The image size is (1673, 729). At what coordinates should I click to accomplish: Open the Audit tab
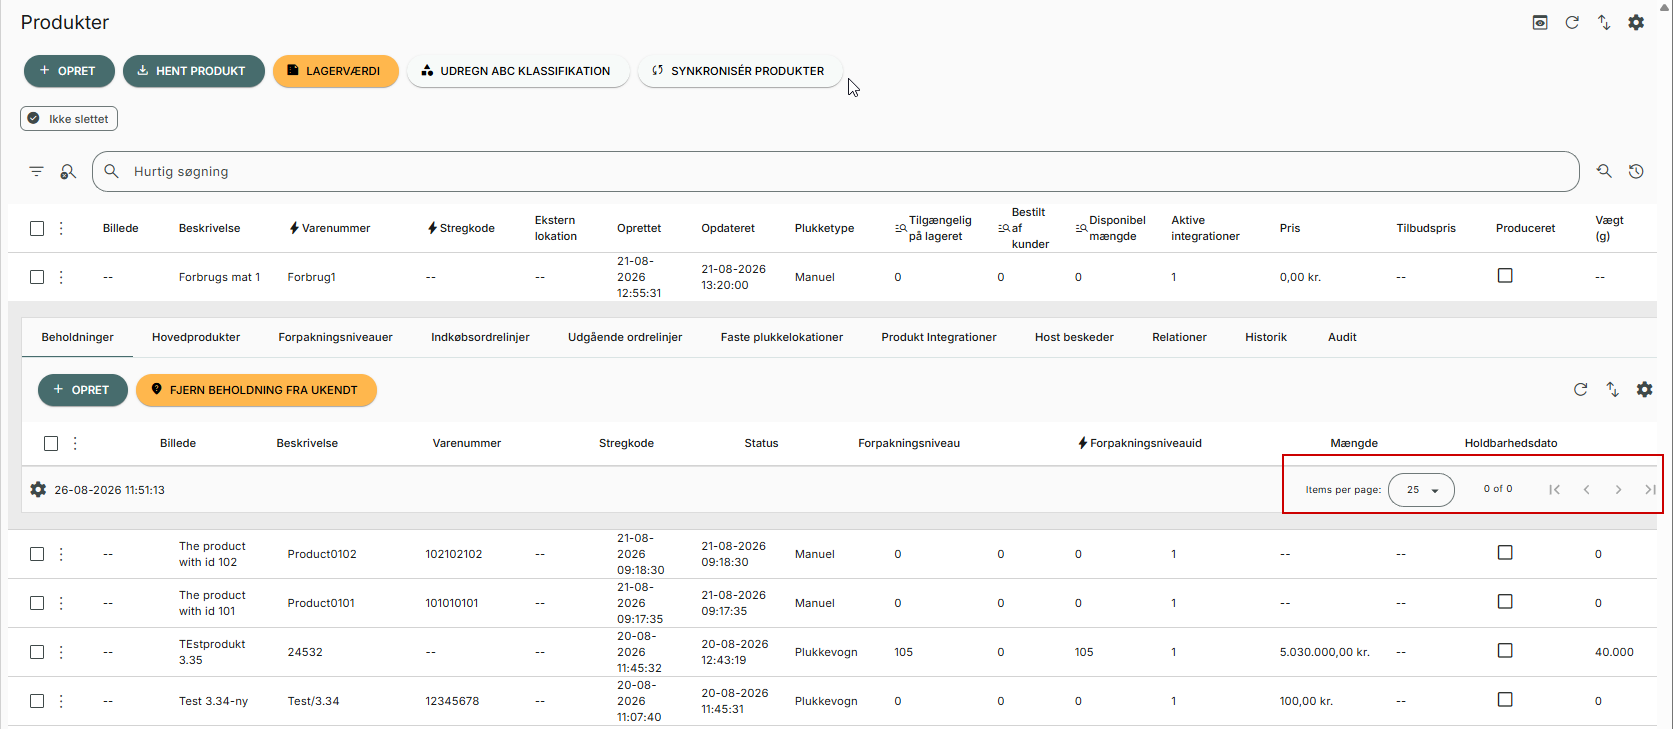tap(1342, 337)
